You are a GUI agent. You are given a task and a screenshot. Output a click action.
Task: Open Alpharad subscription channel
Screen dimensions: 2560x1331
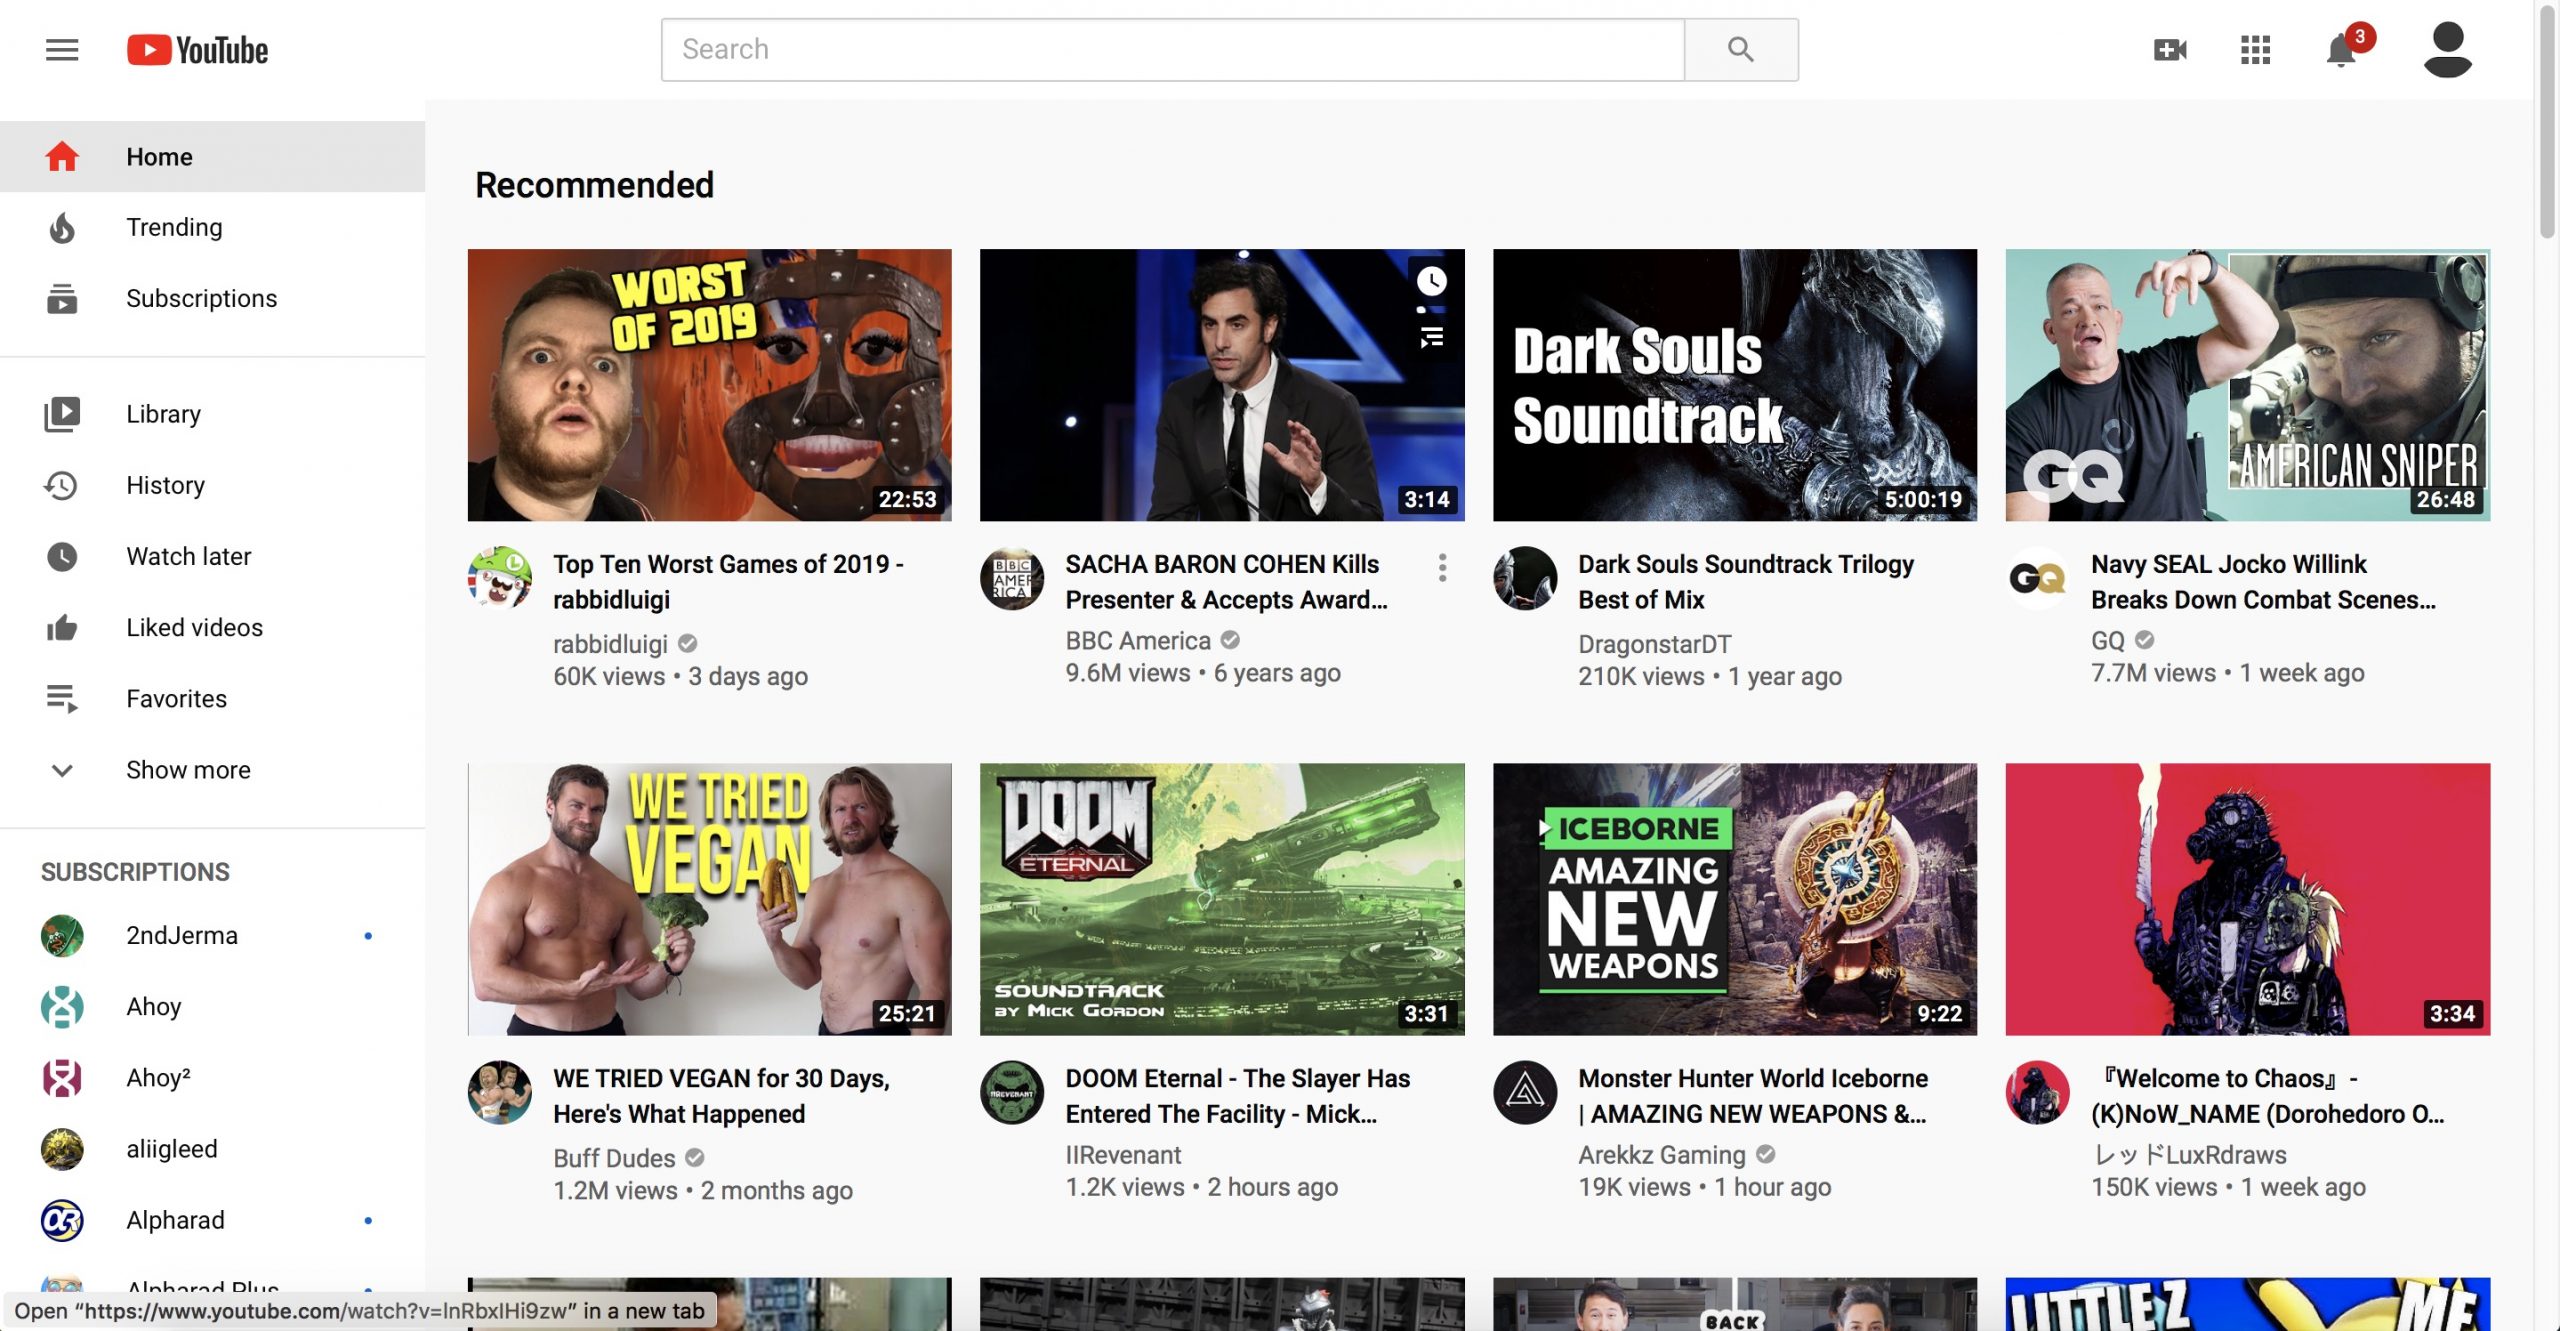212,1220
